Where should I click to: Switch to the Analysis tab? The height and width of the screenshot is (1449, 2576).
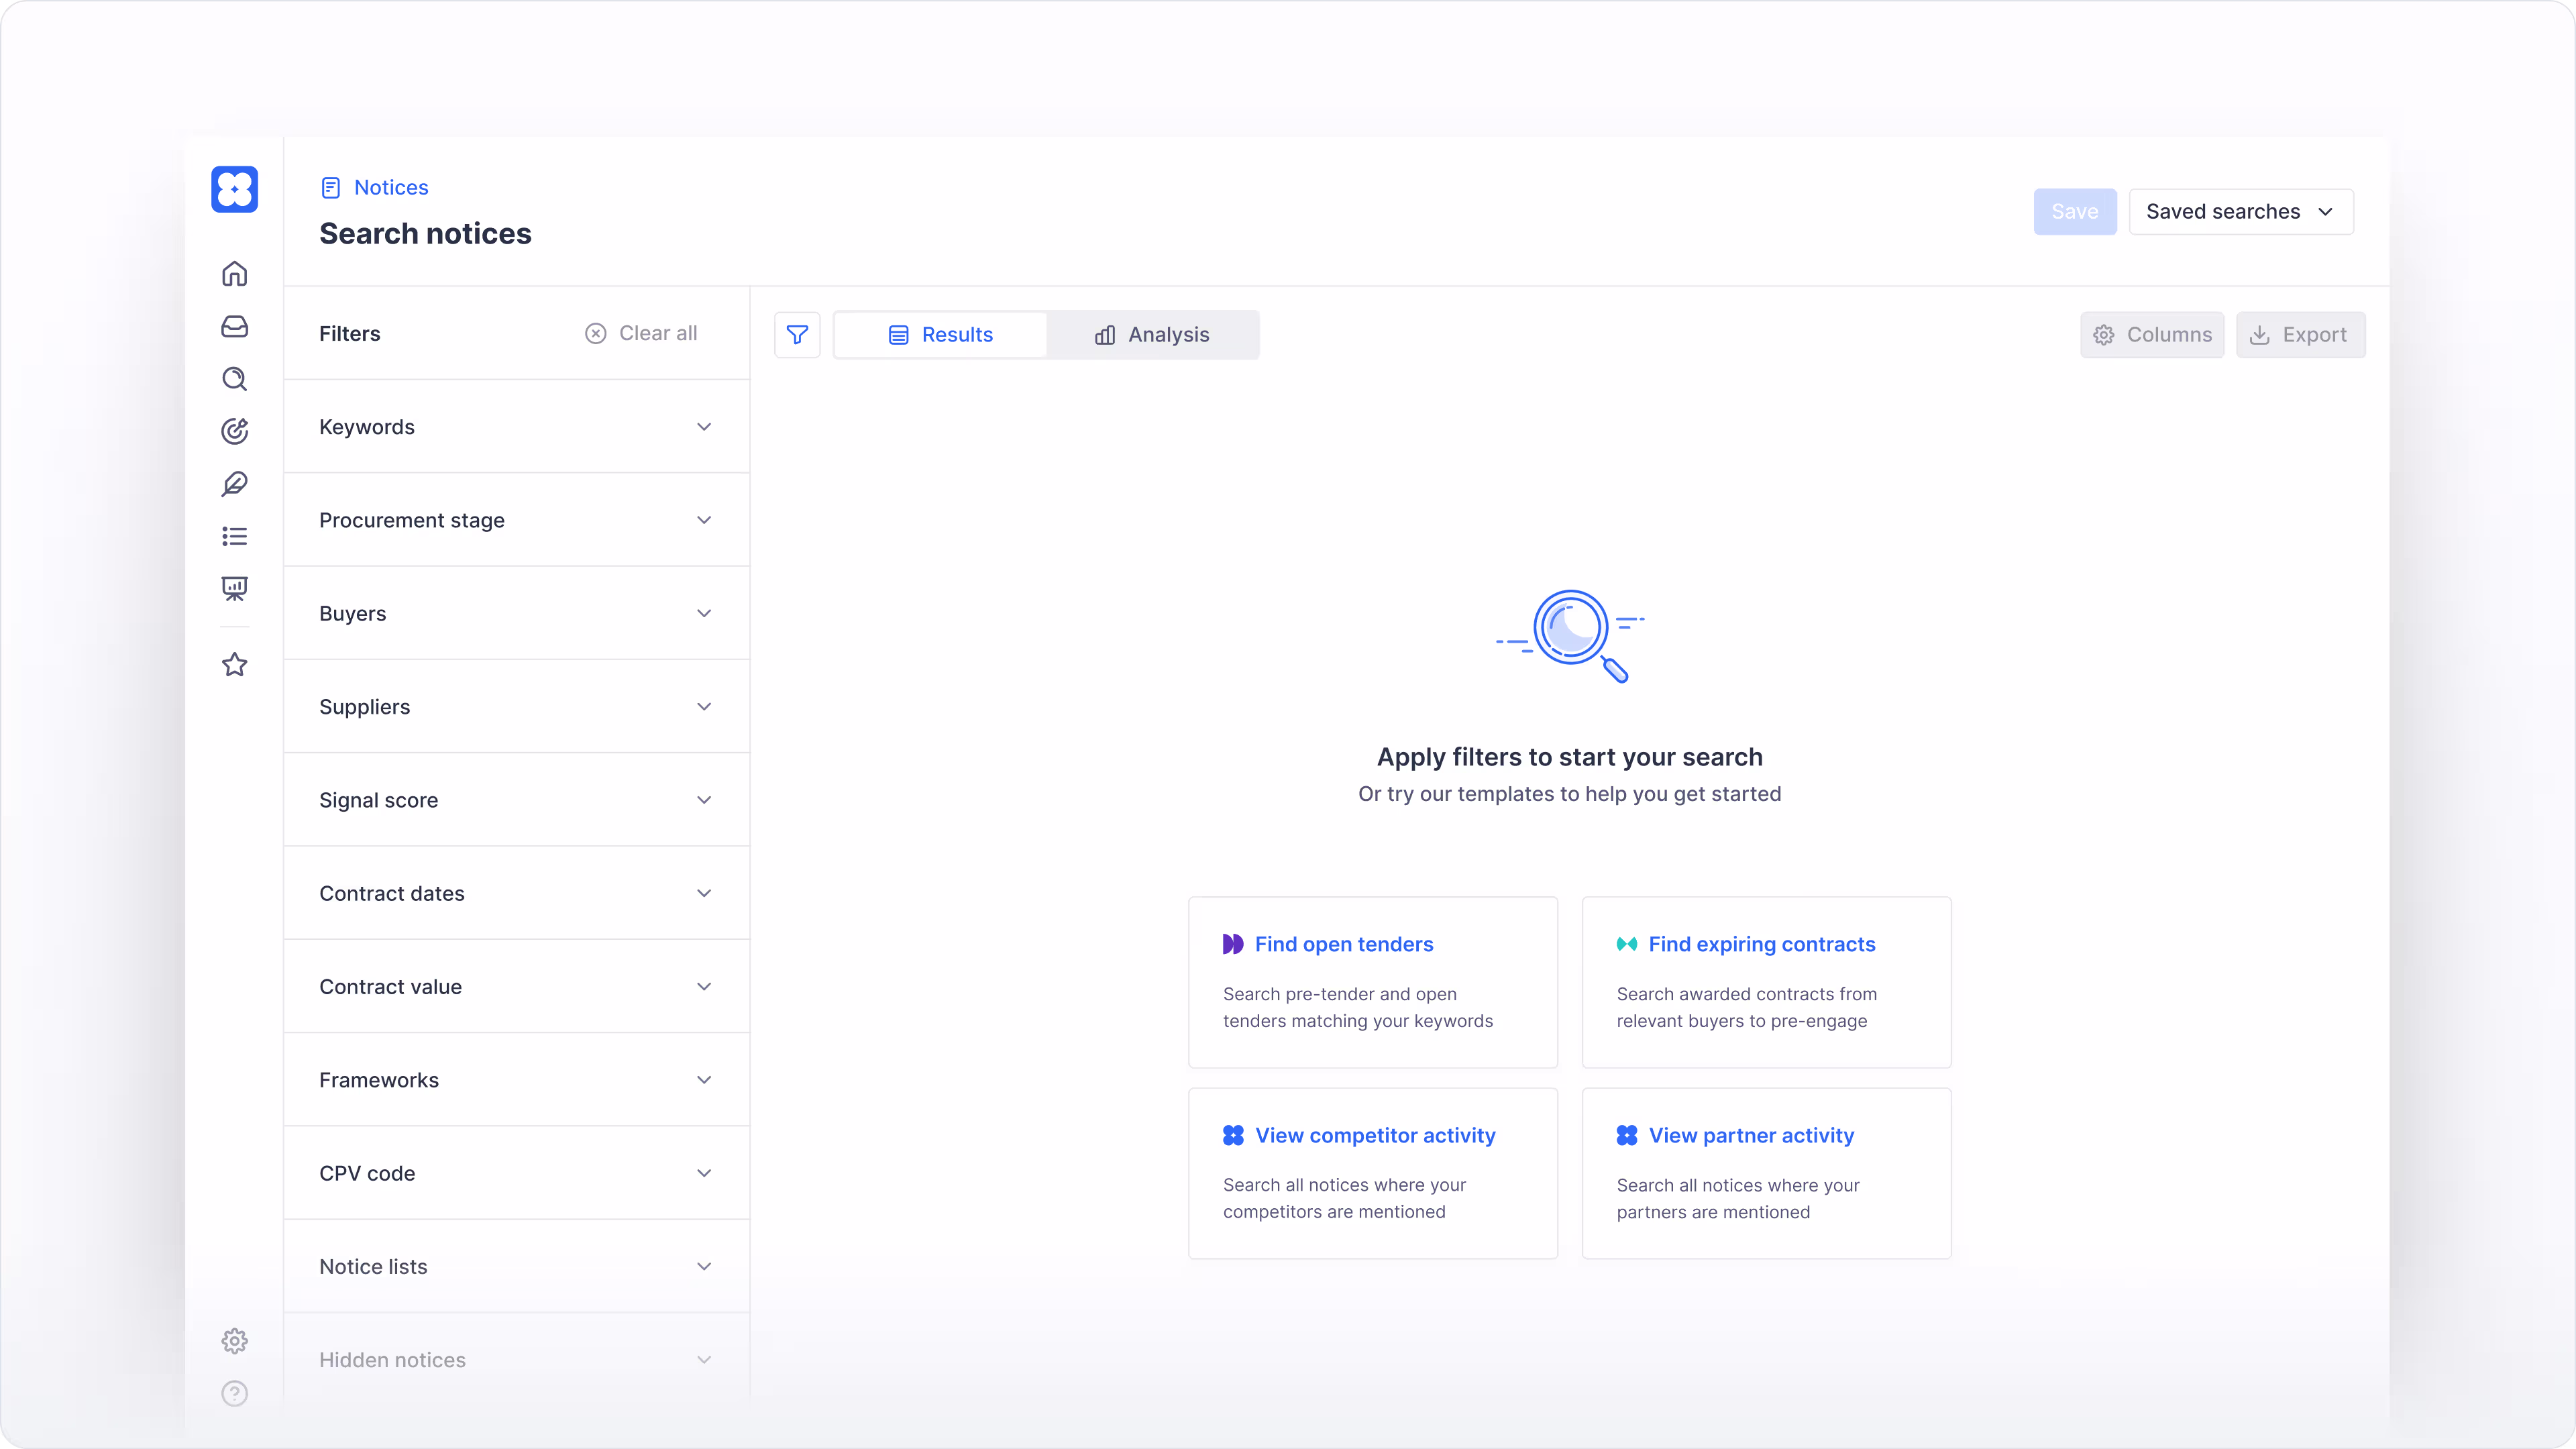pyautogui.click(x=1152, y=335)
